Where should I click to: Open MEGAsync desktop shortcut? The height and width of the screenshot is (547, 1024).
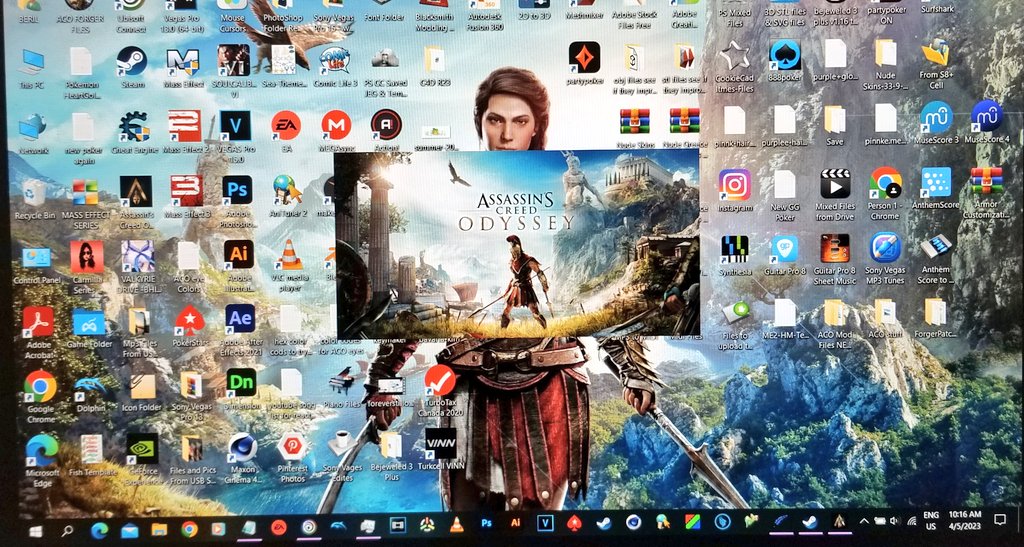336,125
